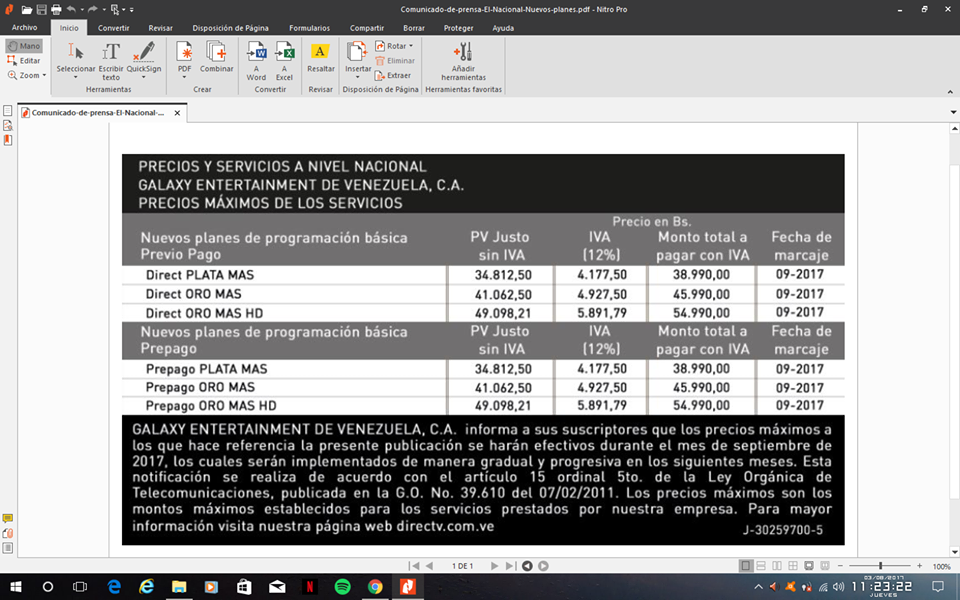Convert PDF to Word
Image resolution: width=960 pixels, height=600 pixels.
point(257,58)
